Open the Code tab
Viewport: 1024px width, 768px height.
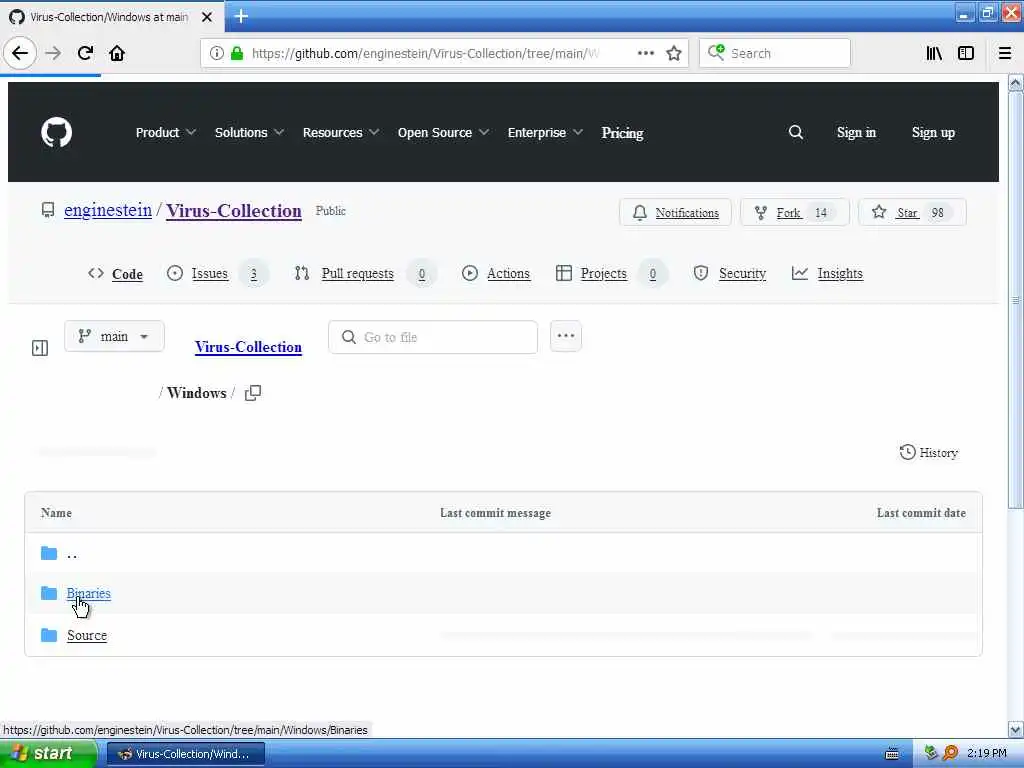[x=116, y=274]
